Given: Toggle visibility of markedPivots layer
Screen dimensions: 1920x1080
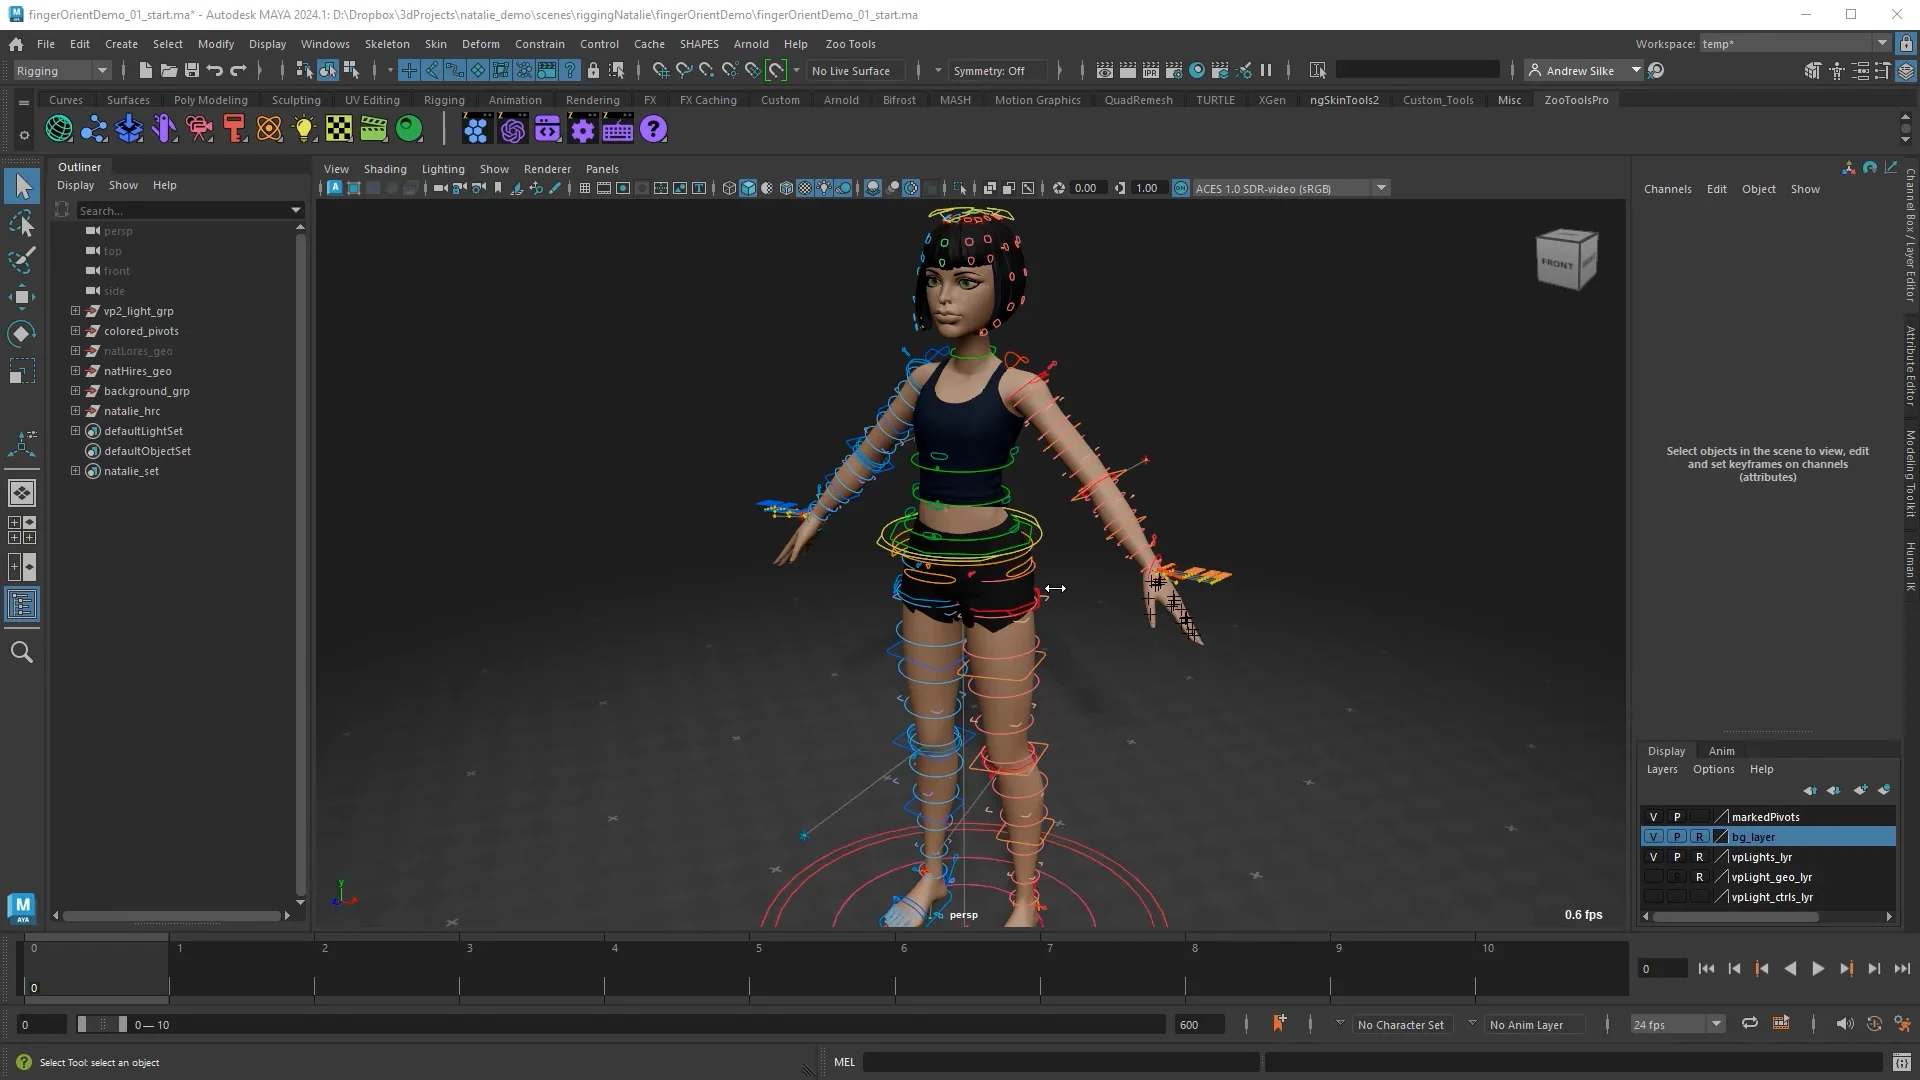Looking at the screenshot, I should 1653,817.
